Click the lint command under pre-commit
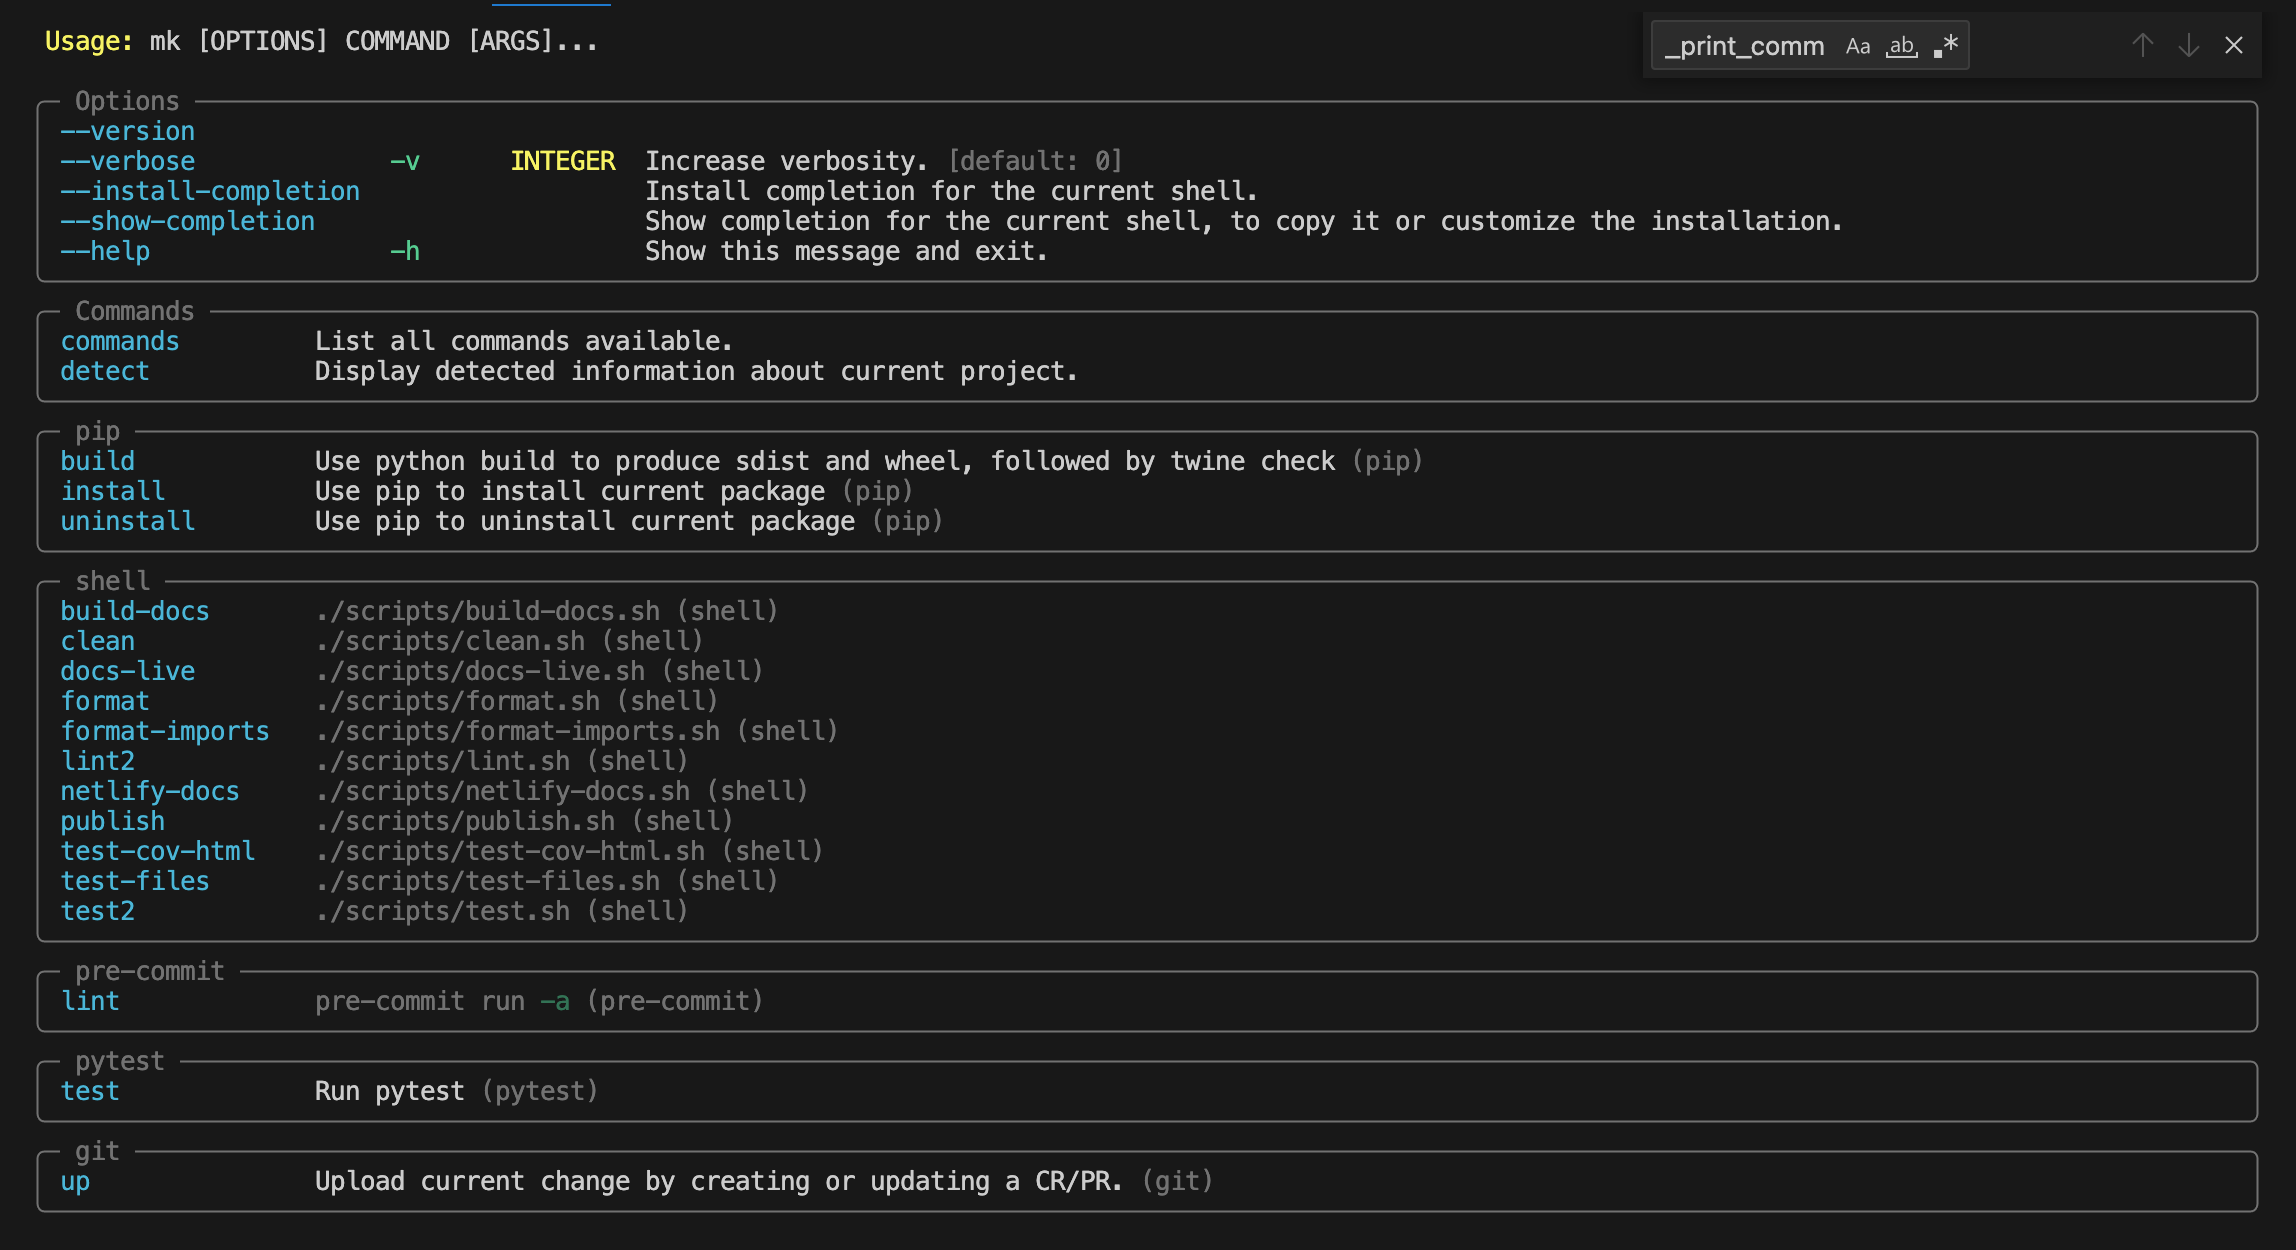 tap(90, 1001)
